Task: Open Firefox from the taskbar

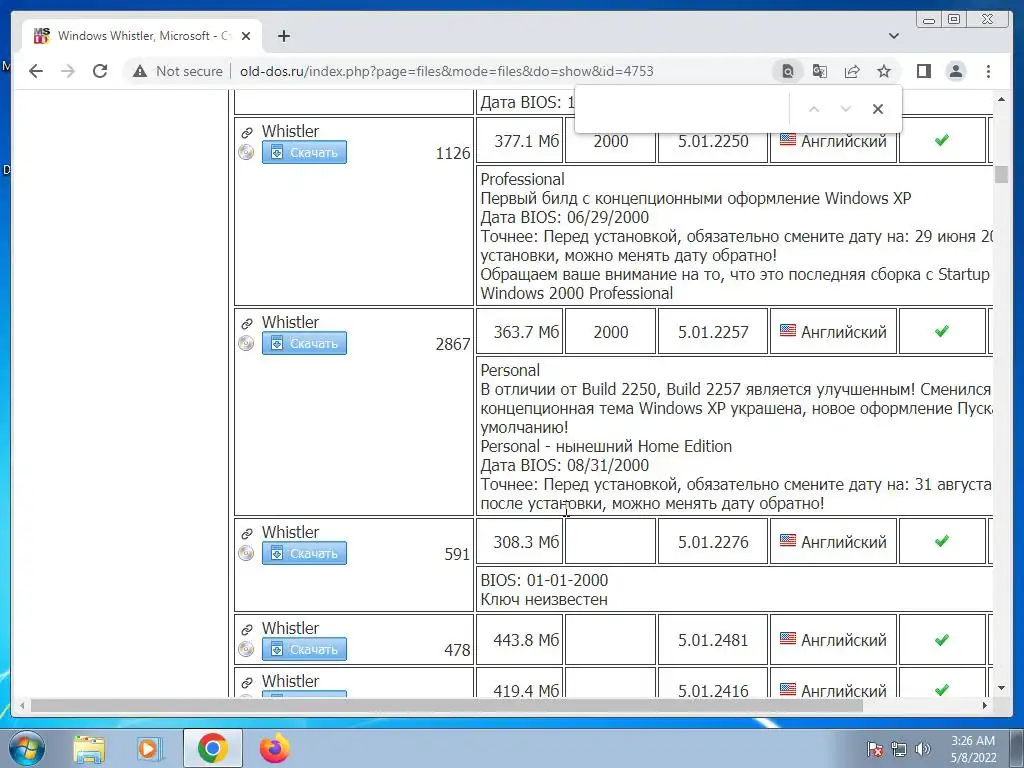Action: point(274,749)
